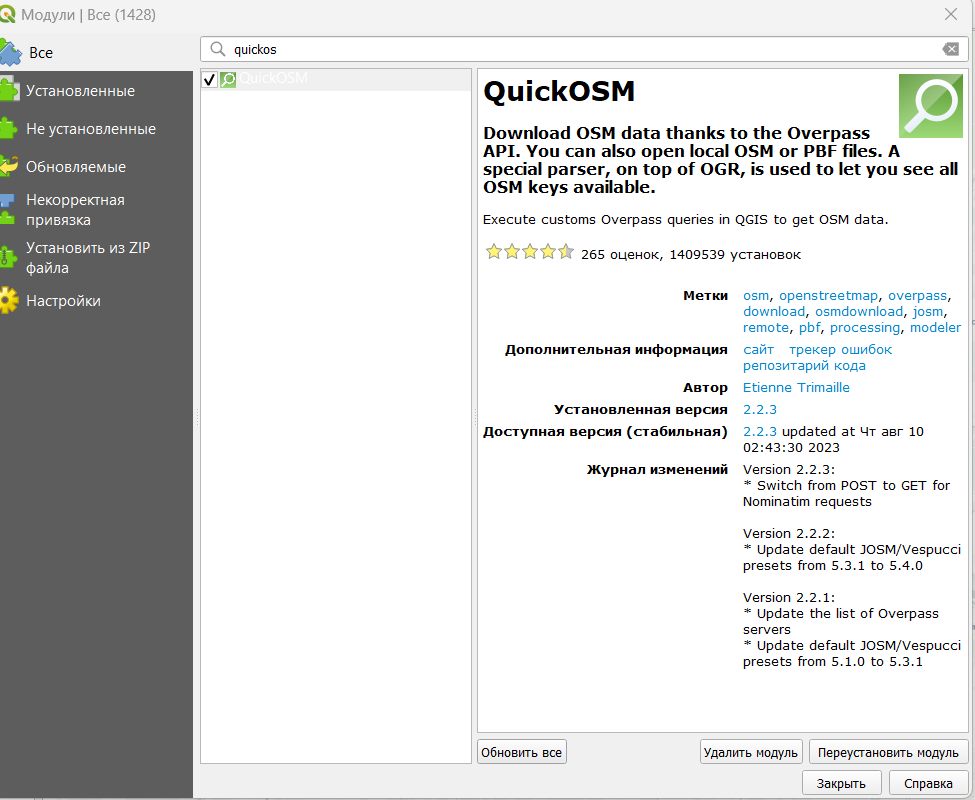Click the plugin search input field
Screen dimensions: 975x800
[x=580, y=49]
